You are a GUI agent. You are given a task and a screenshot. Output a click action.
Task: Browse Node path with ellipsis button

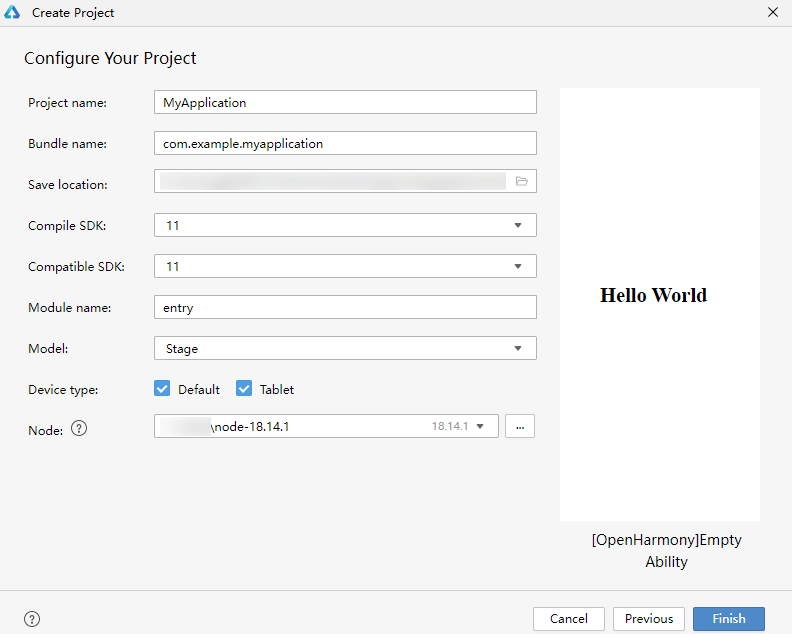(520, 426)
